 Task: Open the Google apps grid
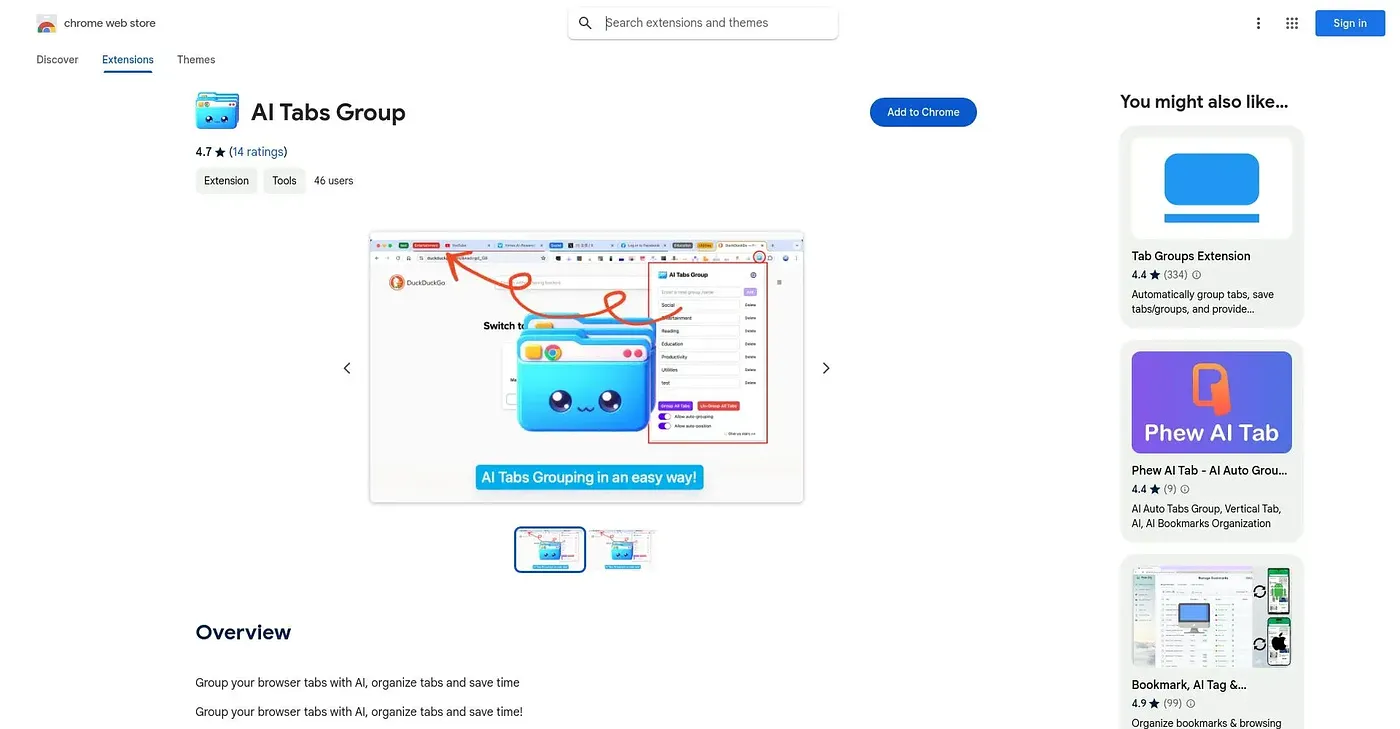(x=1292, y=23)
